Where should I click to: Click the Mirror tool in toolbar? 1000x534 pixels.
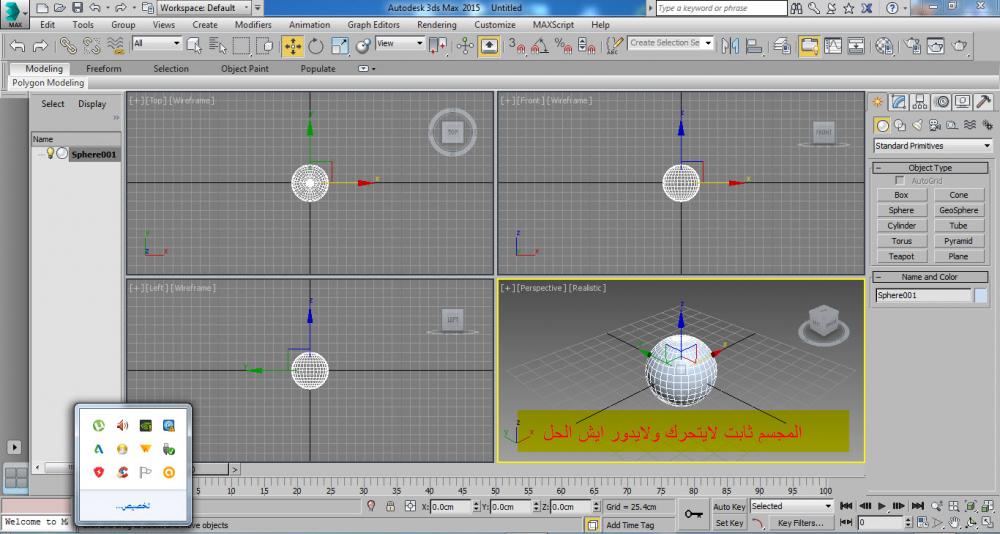point(728,45)
